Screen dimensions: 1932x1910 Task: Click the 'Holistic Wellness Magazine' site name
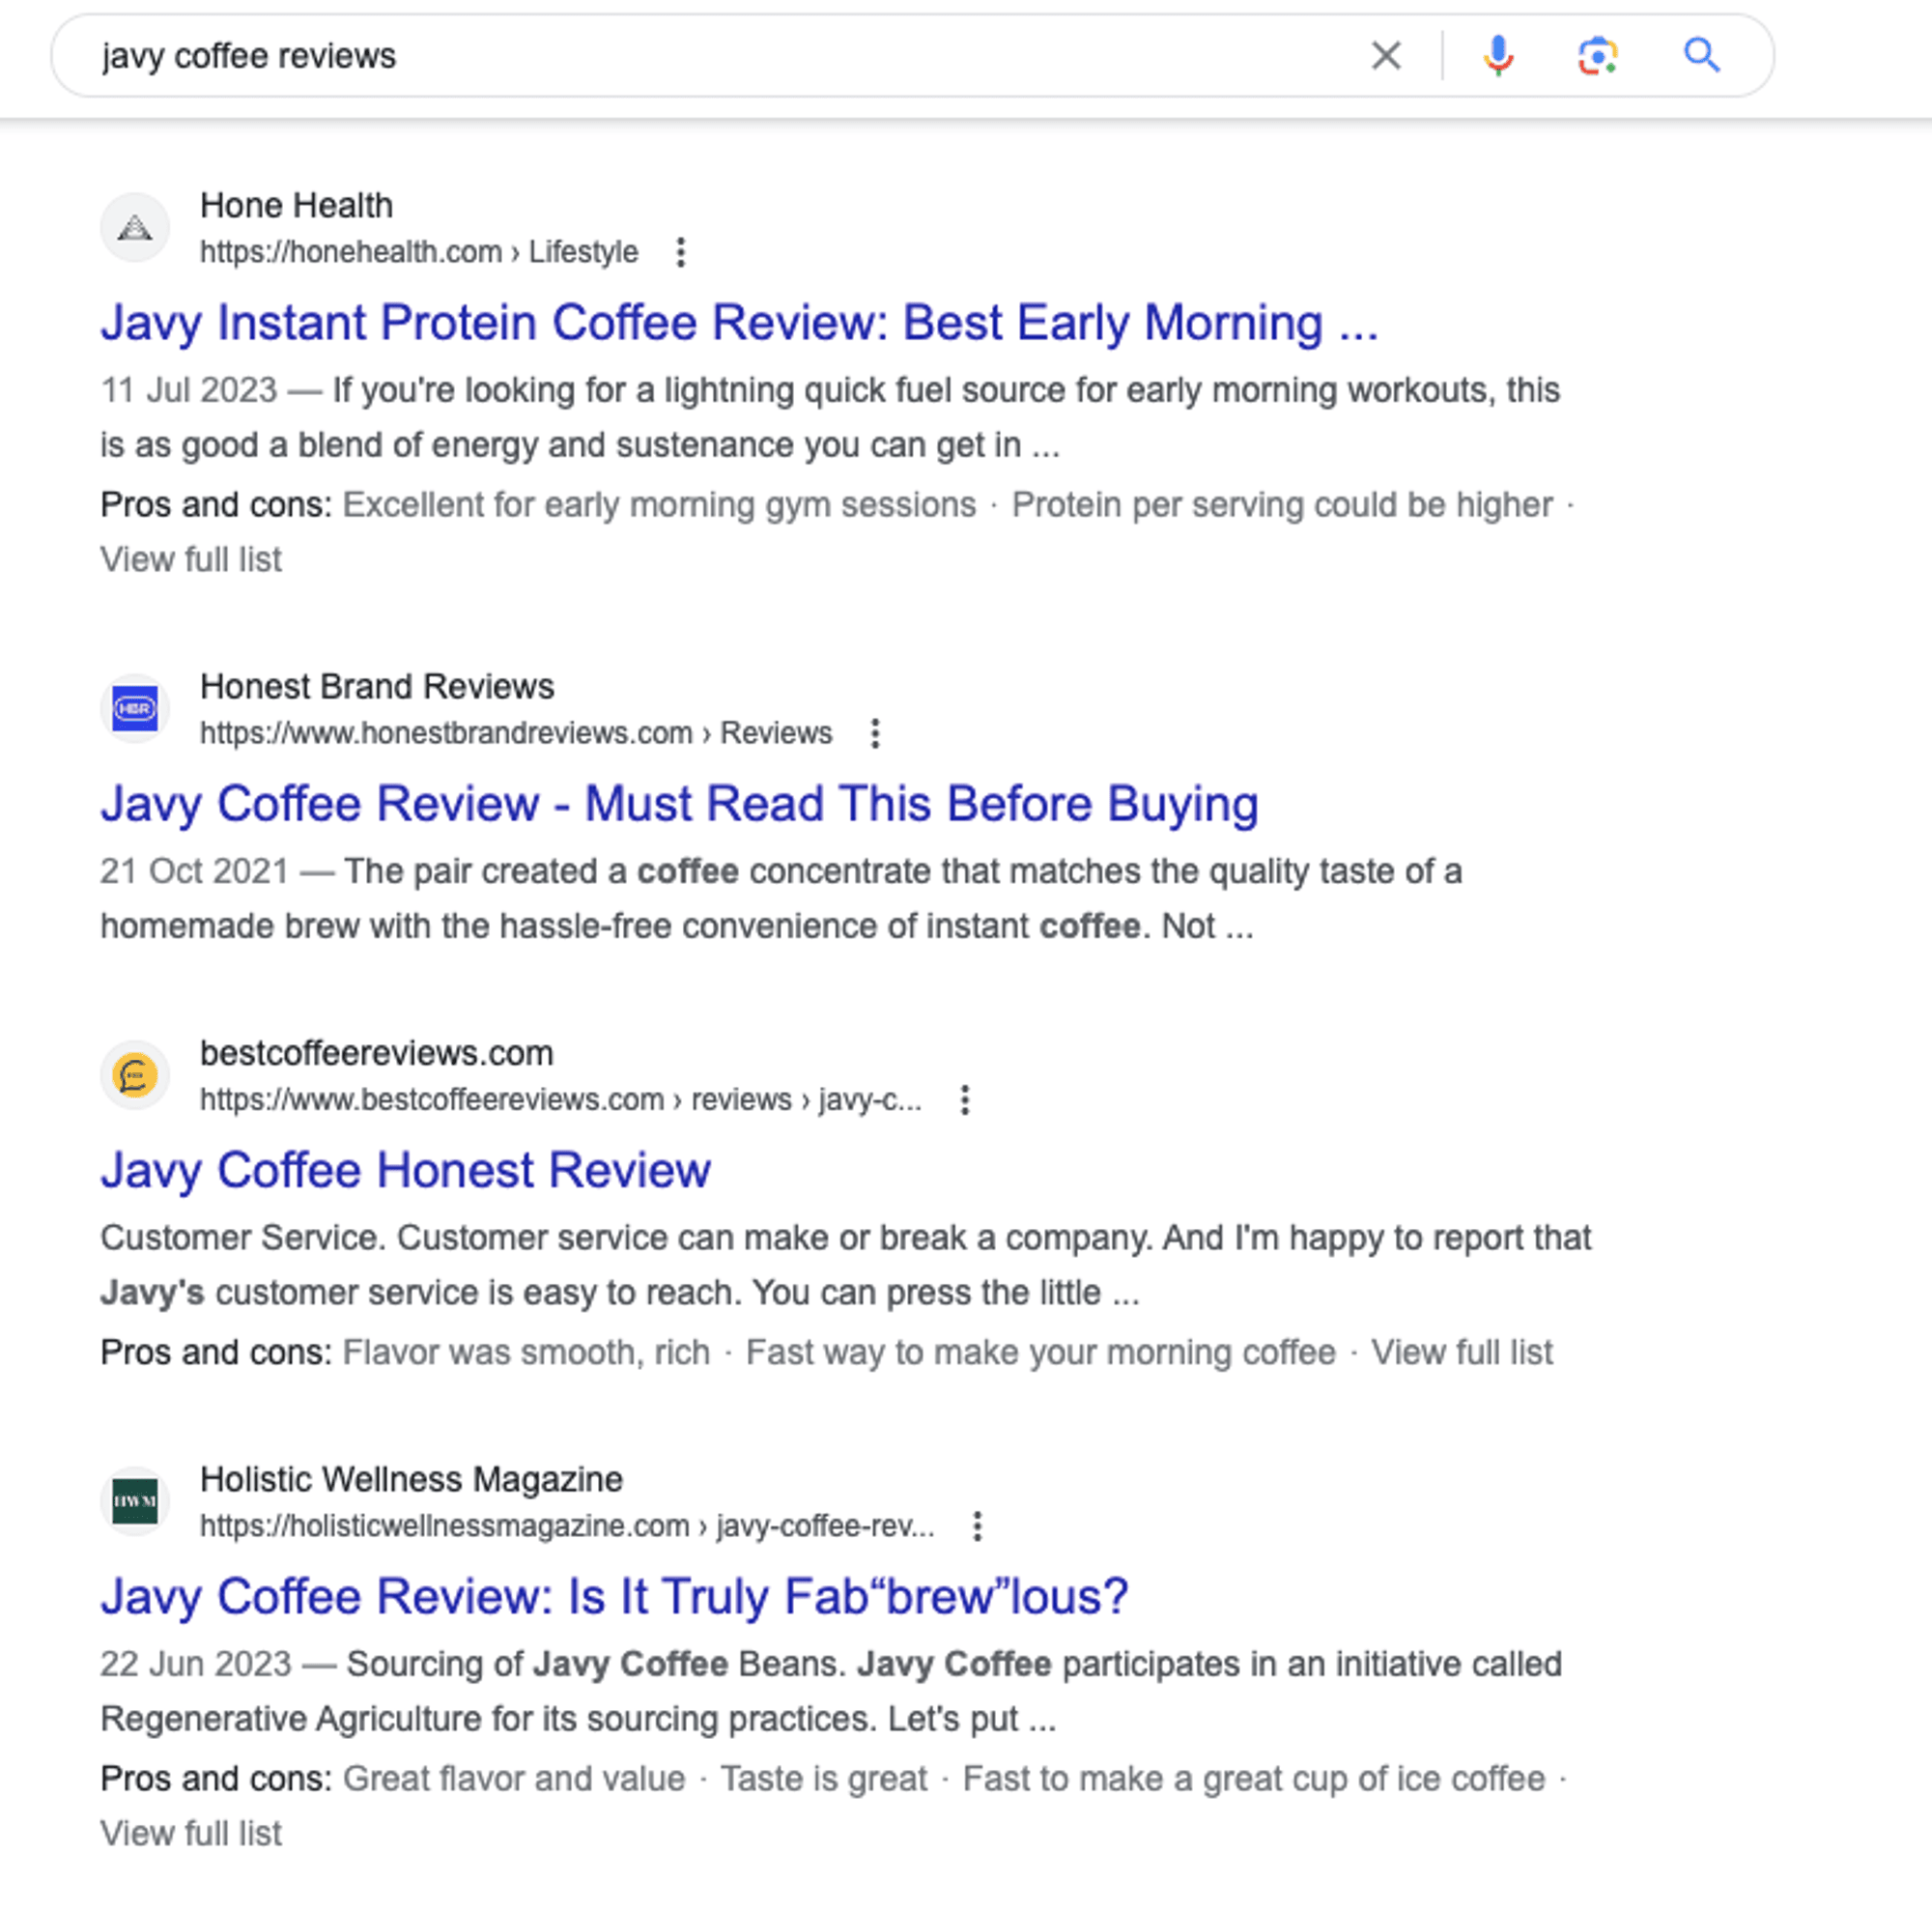411,1479
